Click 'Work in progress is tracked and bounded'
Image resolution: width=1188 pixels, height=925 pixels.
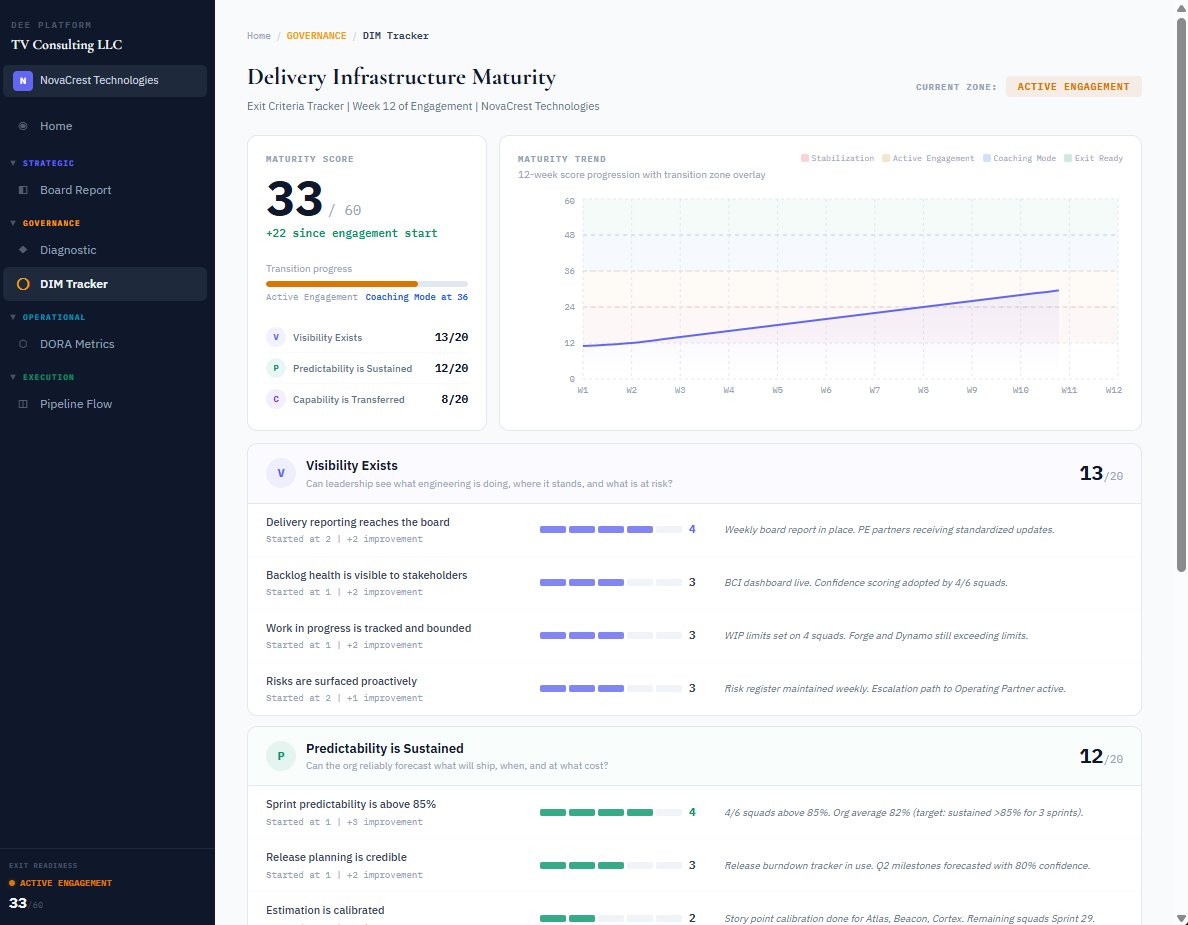(x=368, y=628)
